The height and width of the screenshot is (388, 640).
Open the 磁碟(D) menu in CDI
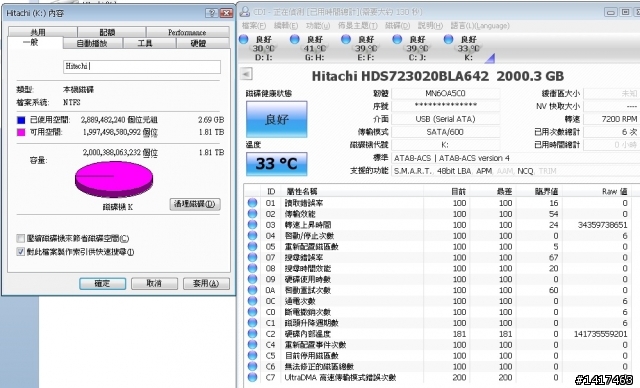397,26
